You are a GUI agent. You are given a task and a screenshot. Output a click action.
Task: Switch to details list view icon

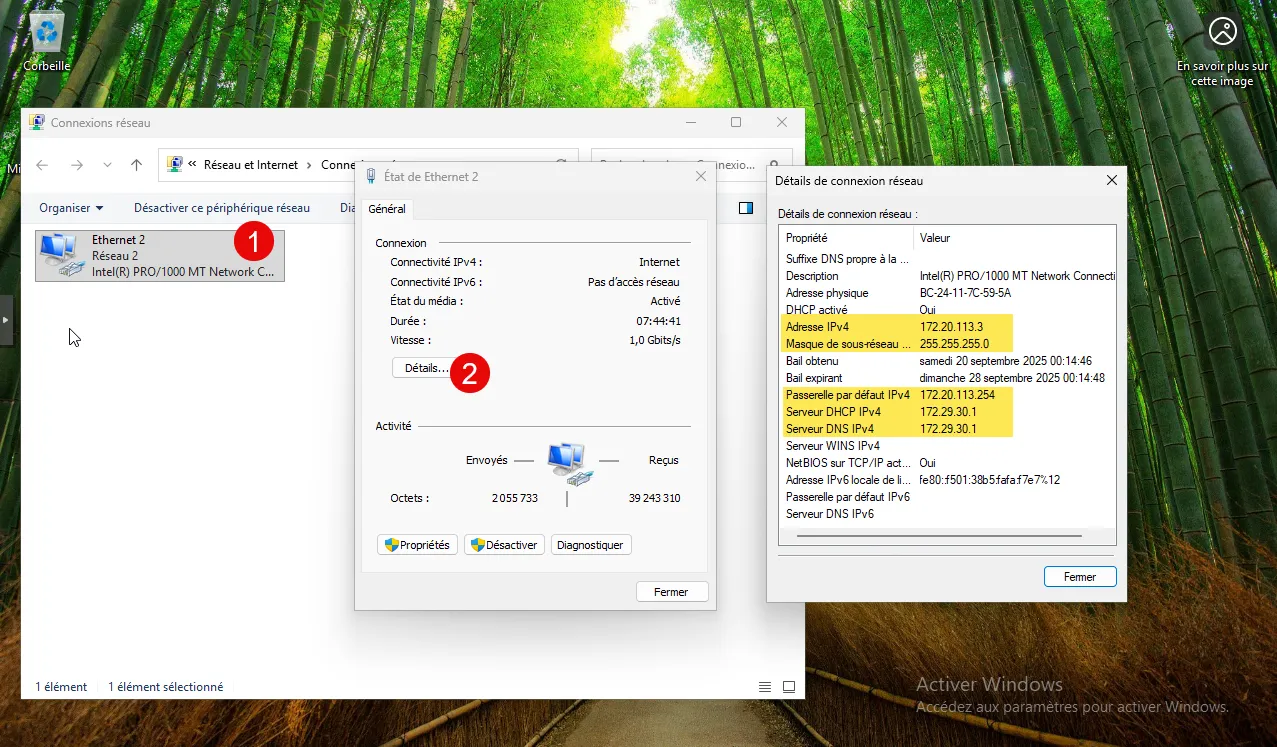tap(765, 687)
